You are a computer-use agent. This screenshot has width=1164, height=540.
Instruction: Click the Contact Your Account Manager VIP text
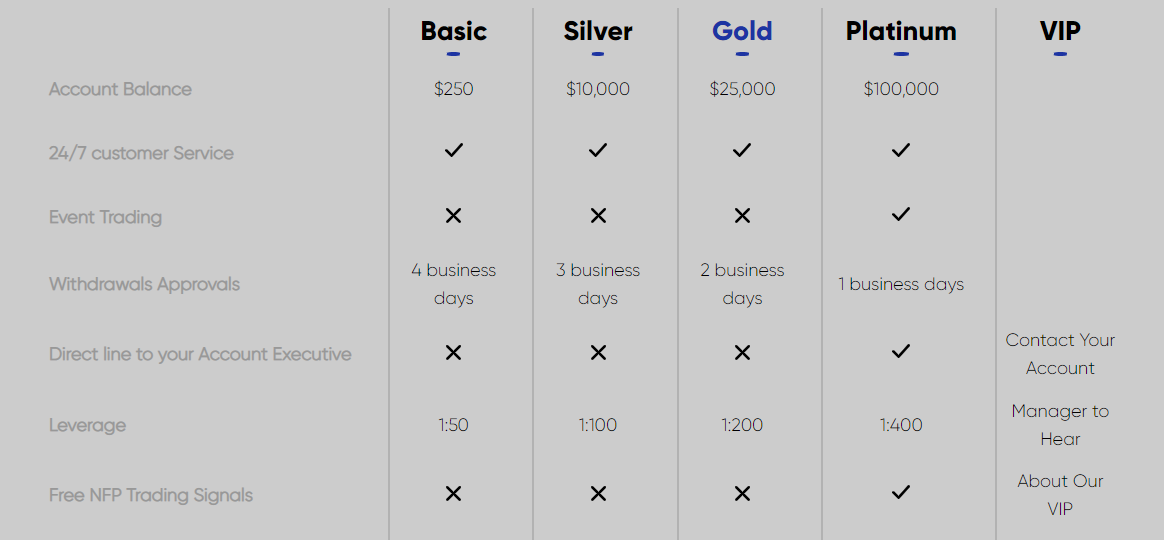coord(1060,354)
